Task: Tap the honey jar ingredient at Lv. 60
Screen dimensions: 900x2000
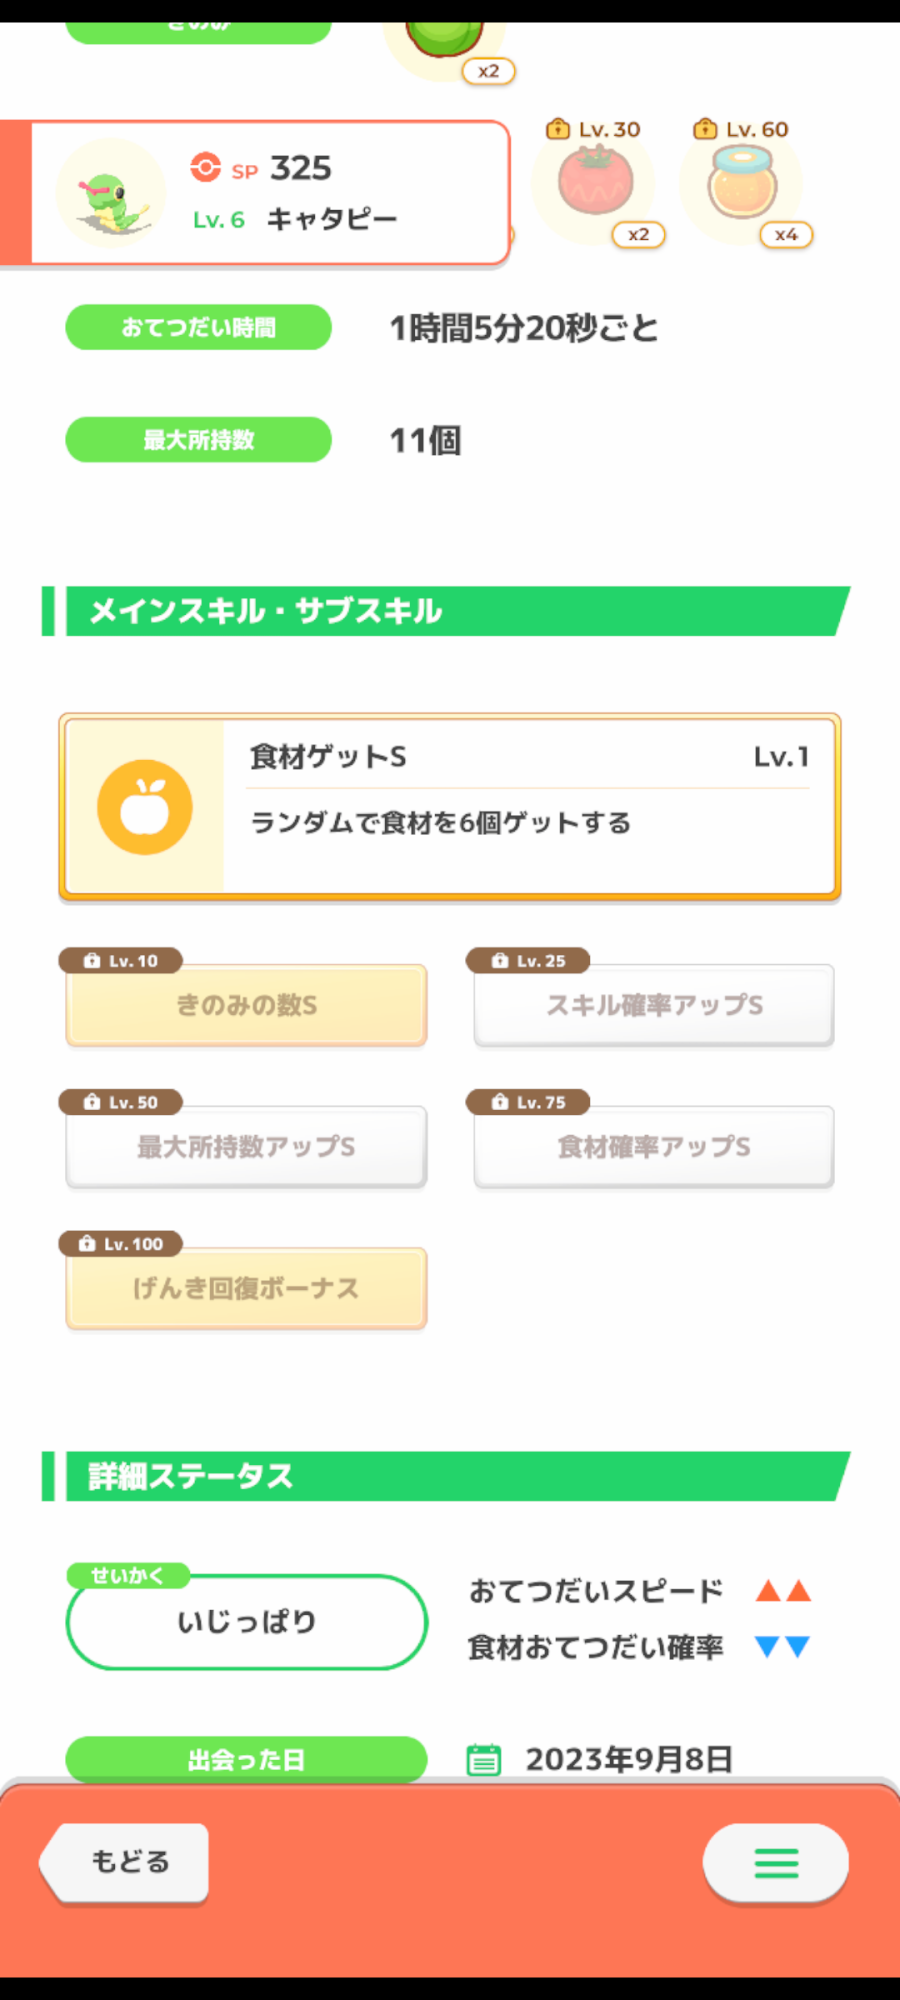Action: (x=742, y=182)
